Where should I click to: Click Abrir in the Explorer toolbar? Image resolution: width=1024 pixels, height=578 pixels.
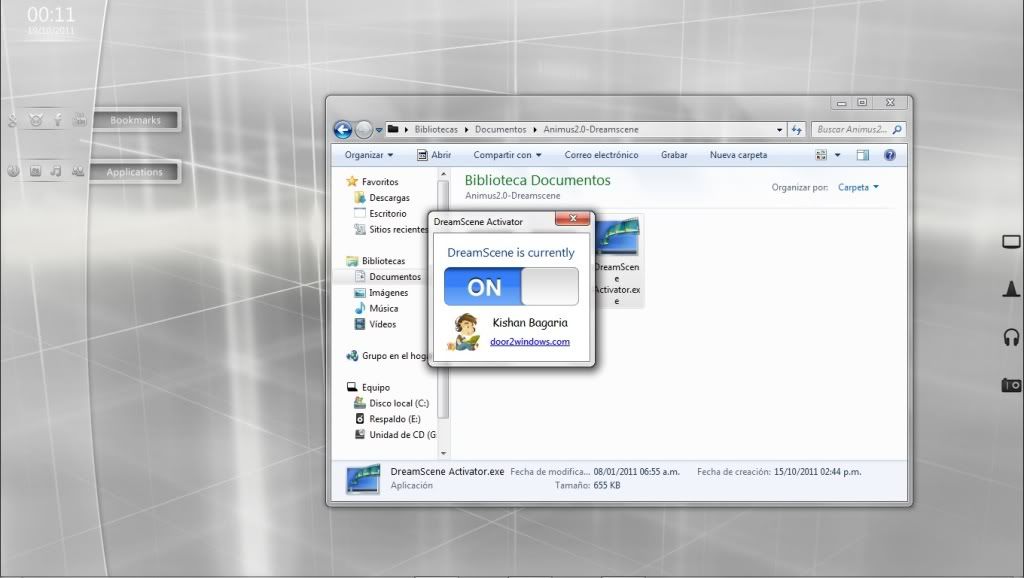point(434,155)
